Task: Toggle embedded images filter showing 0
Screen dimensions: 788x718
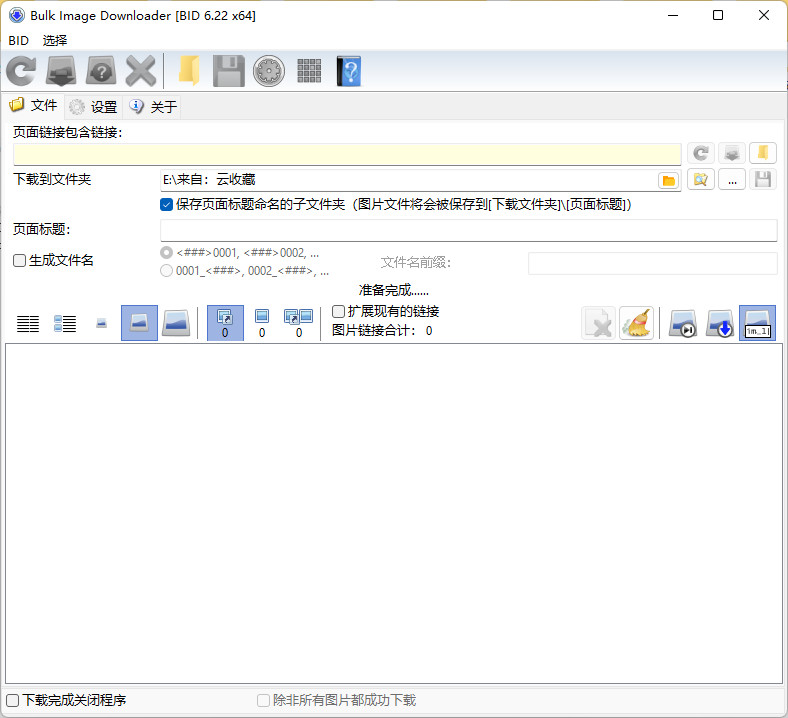Action: (262, 323)
